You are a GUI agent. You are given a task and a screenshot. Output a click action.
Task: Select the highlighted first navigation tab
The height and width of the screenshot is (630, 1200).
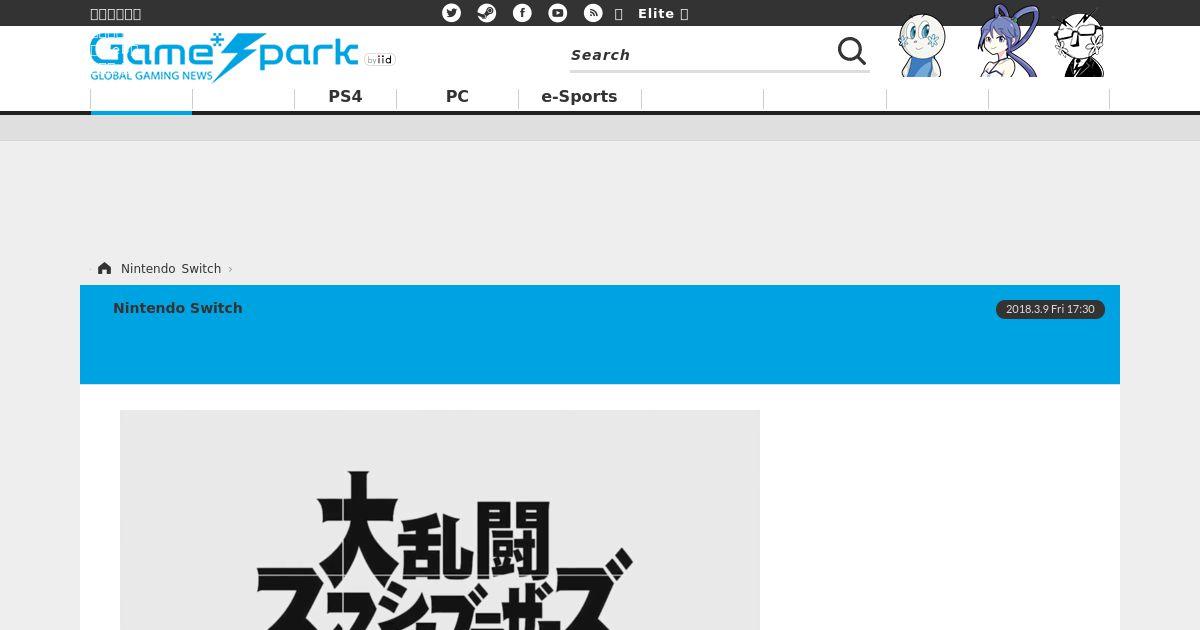[x=141, y=99]
